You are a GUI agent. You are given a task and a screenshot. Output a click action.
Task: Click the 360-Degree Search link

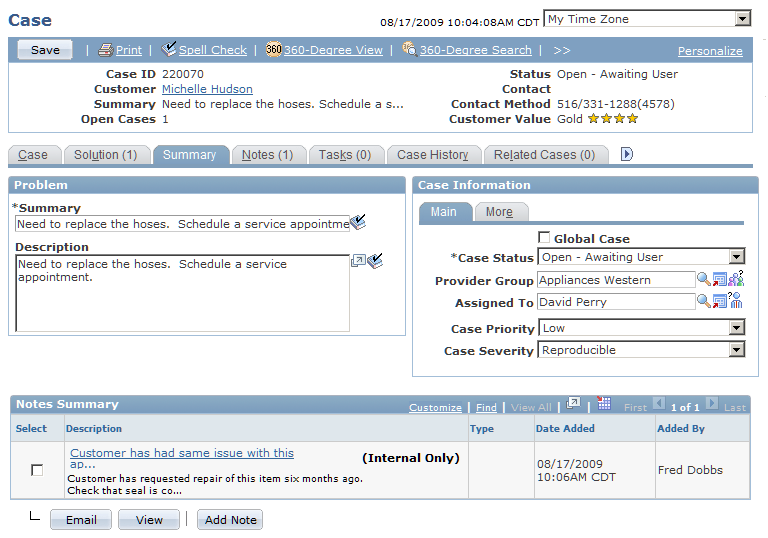tap(476, 50)
